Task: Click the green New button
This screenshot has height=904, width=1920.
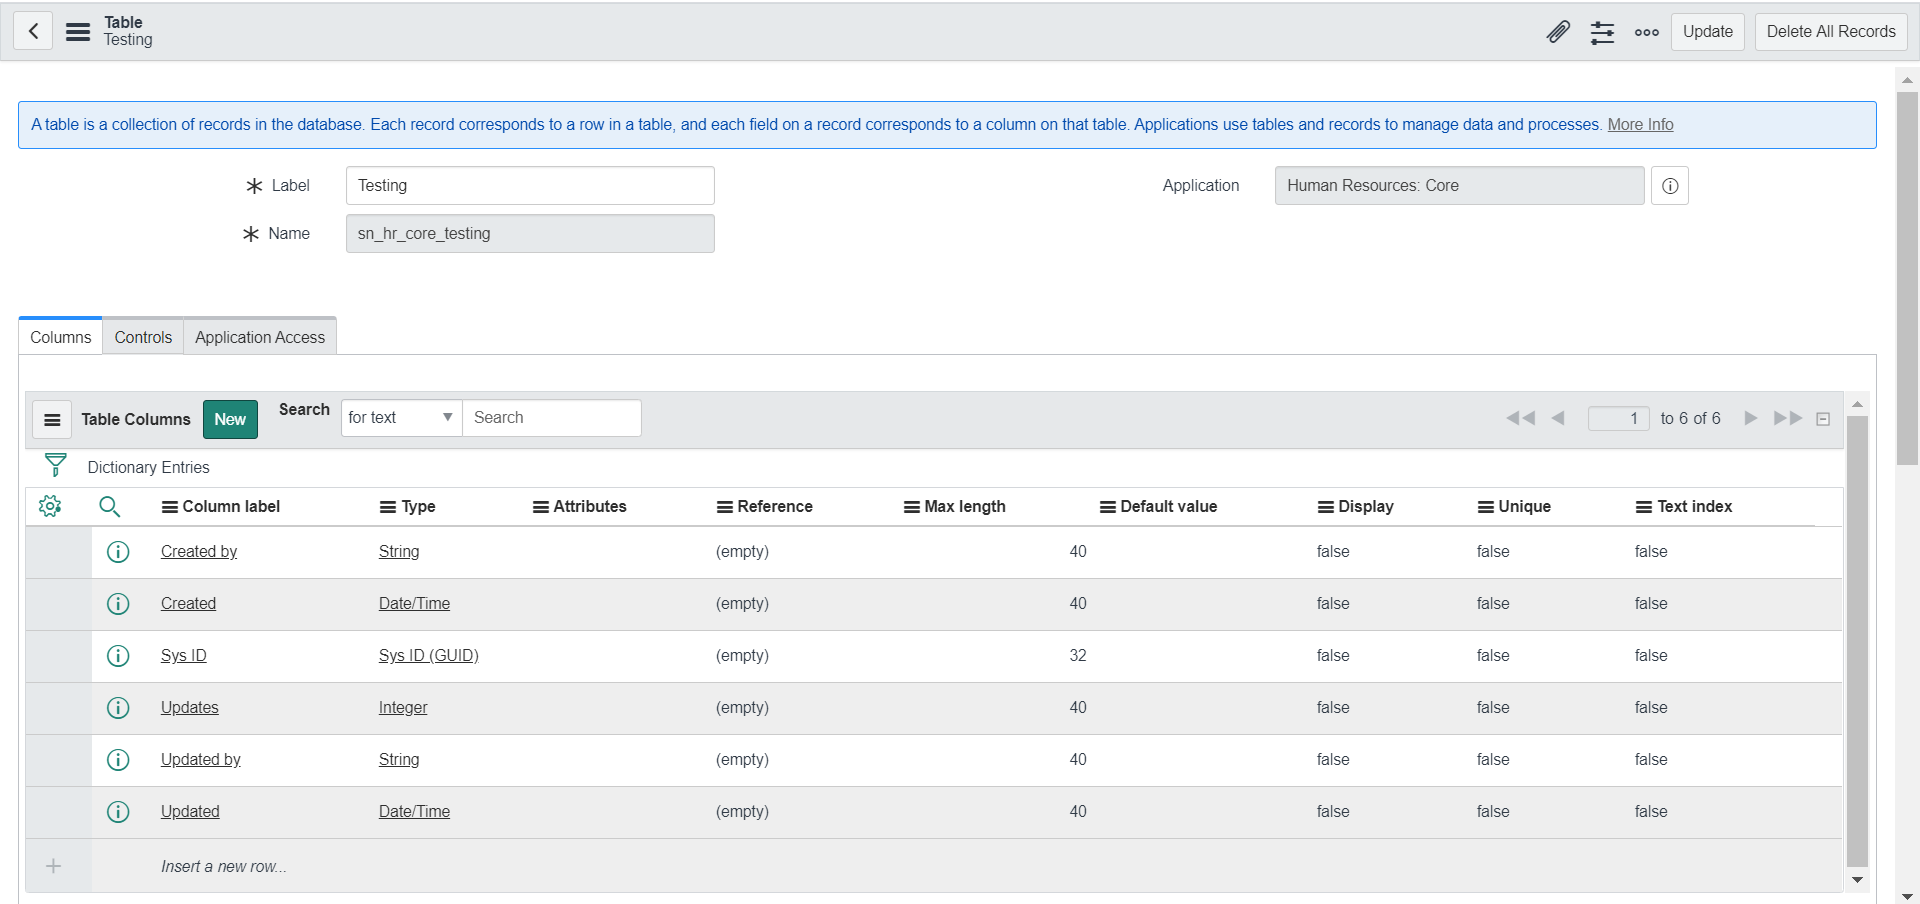Action: coord(230,420)
